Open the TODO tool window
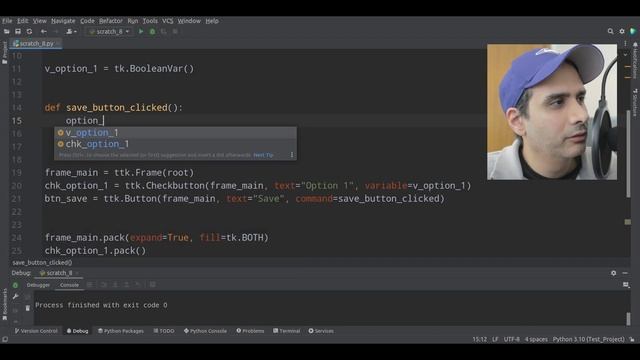This screenshot has height=360, width=640. click(164, 331)
